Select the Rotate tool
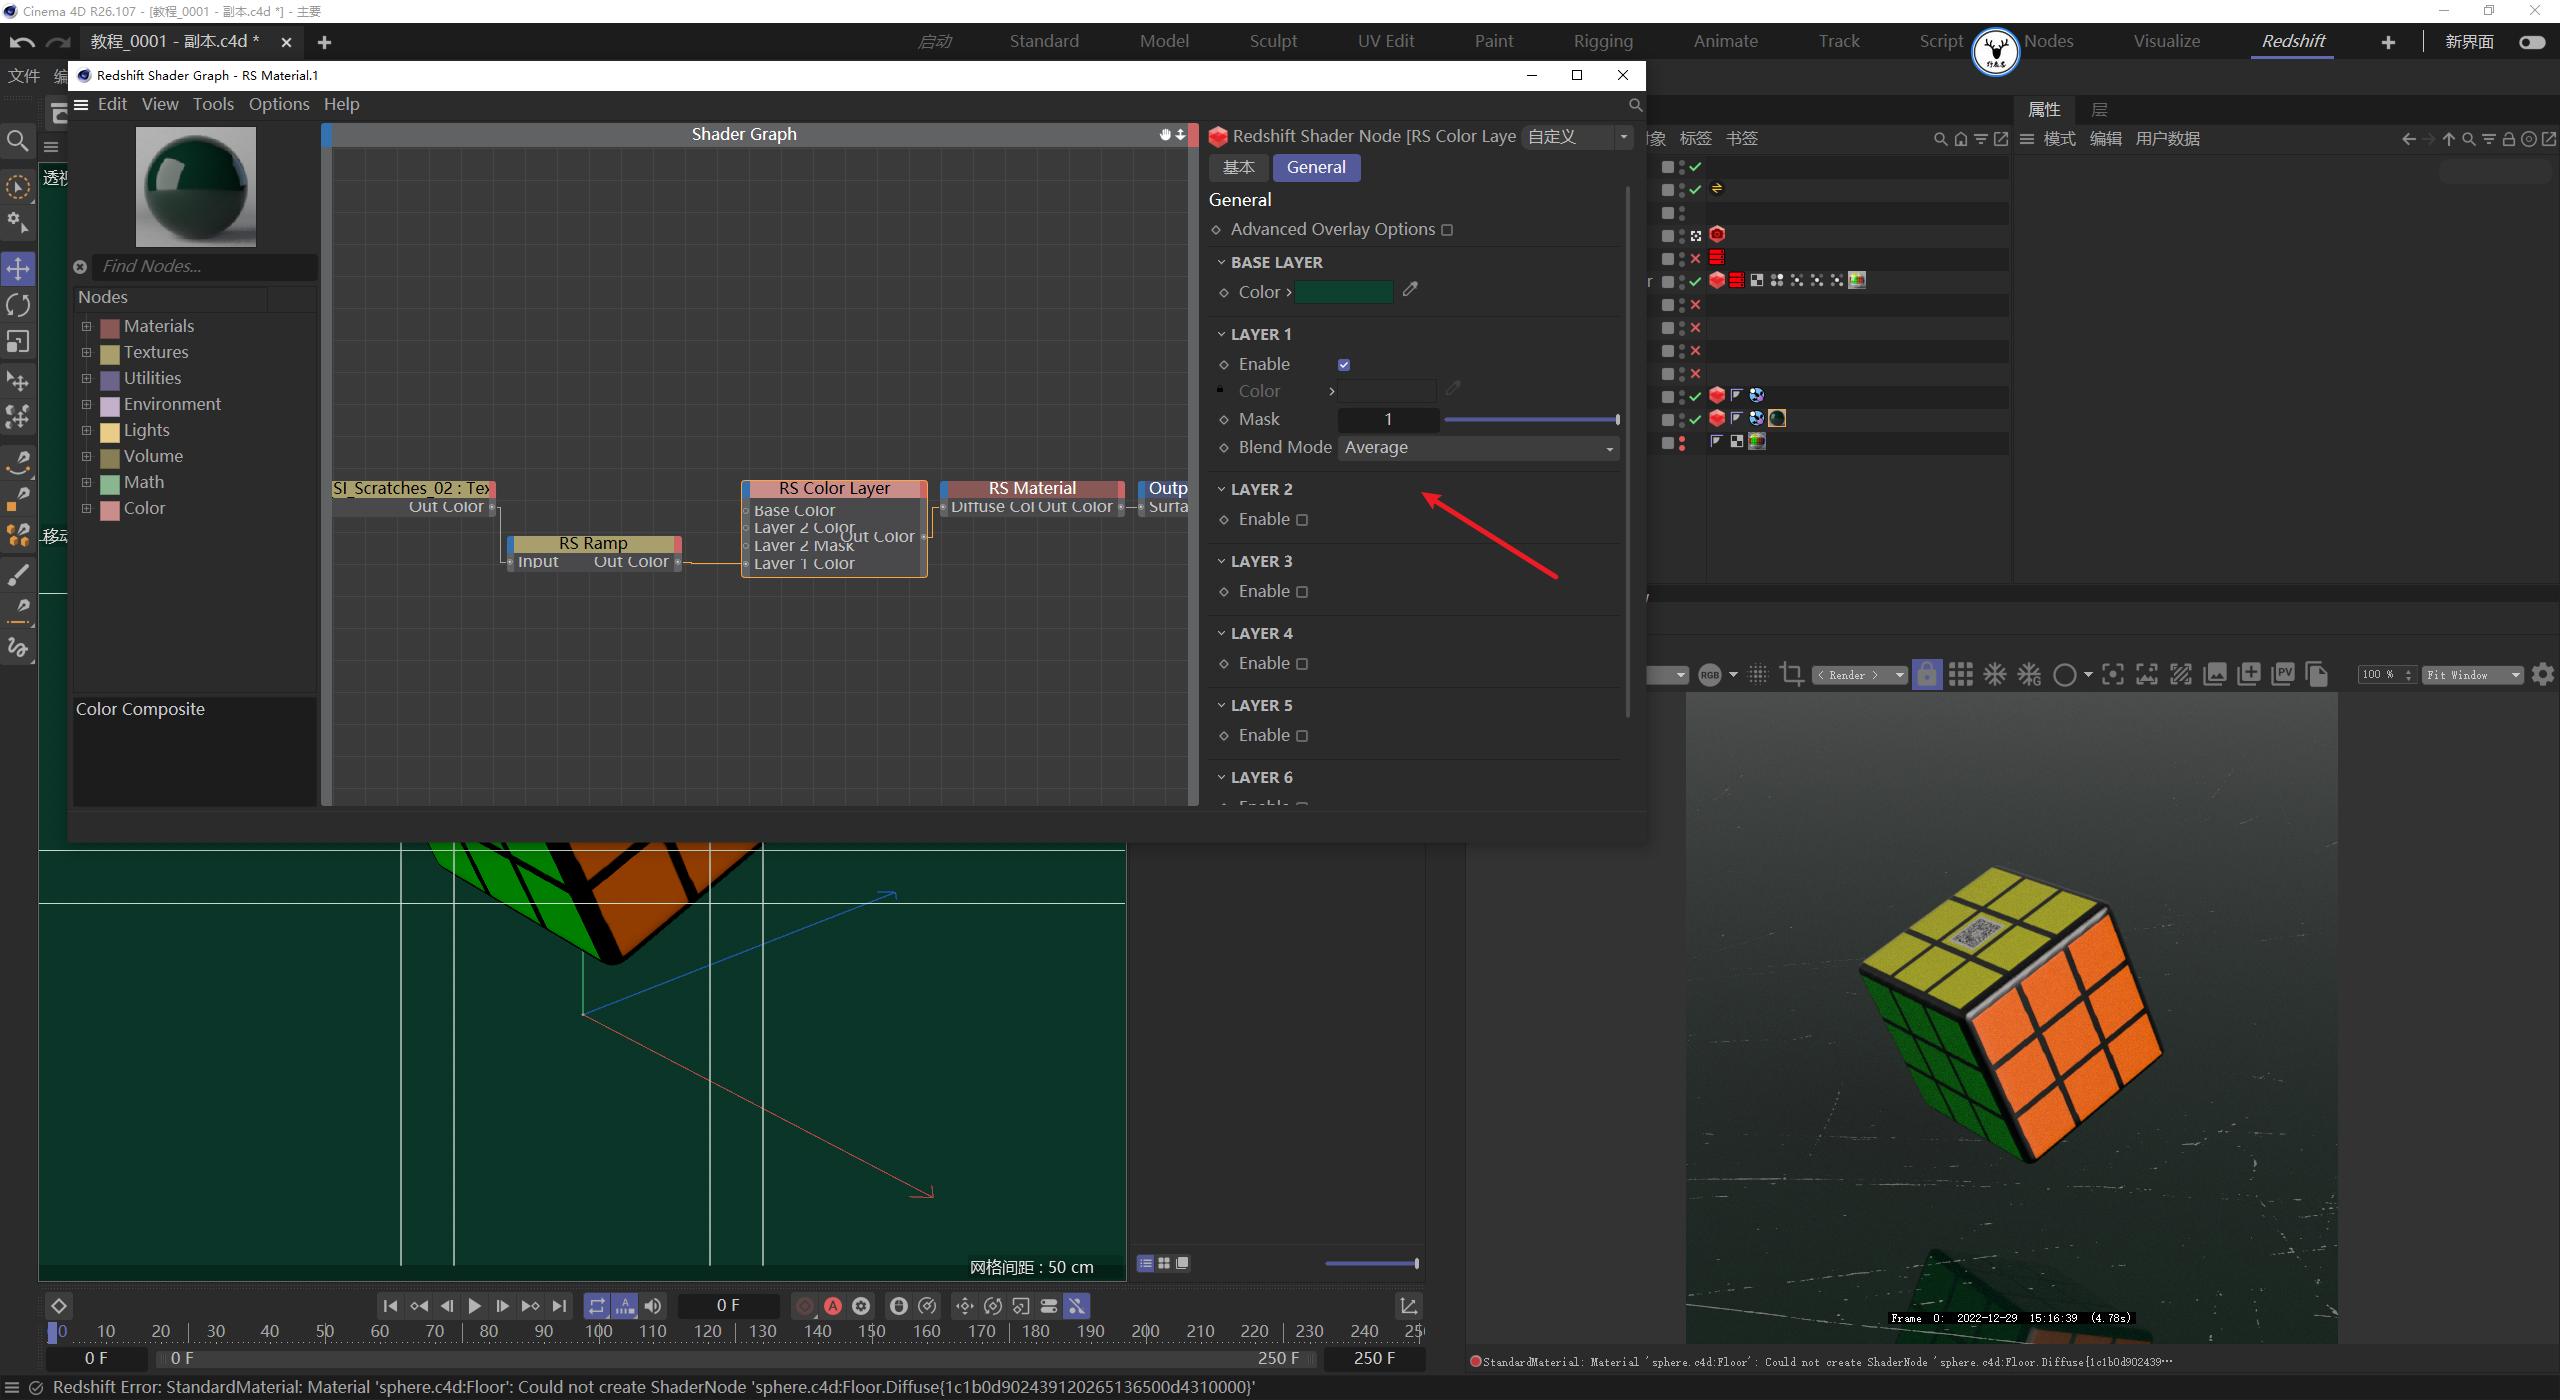This screenshot has height=1400, width=2560. (17, 305)
